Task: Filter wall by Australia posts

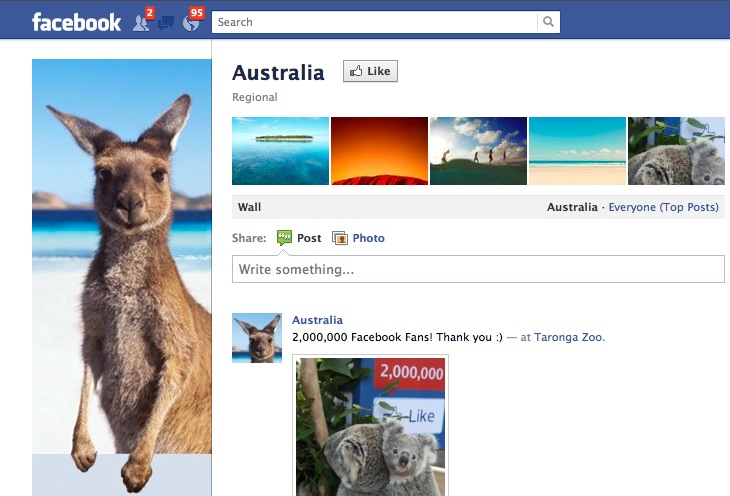Action: (572, 207)
